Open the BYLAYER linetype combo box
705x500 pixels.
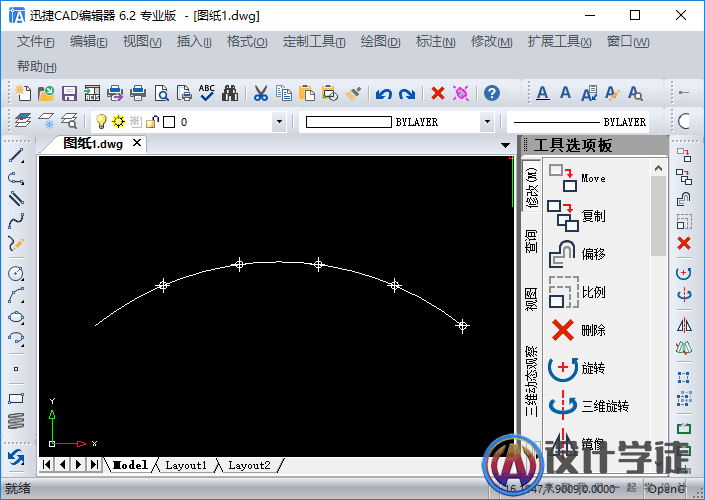578,121
